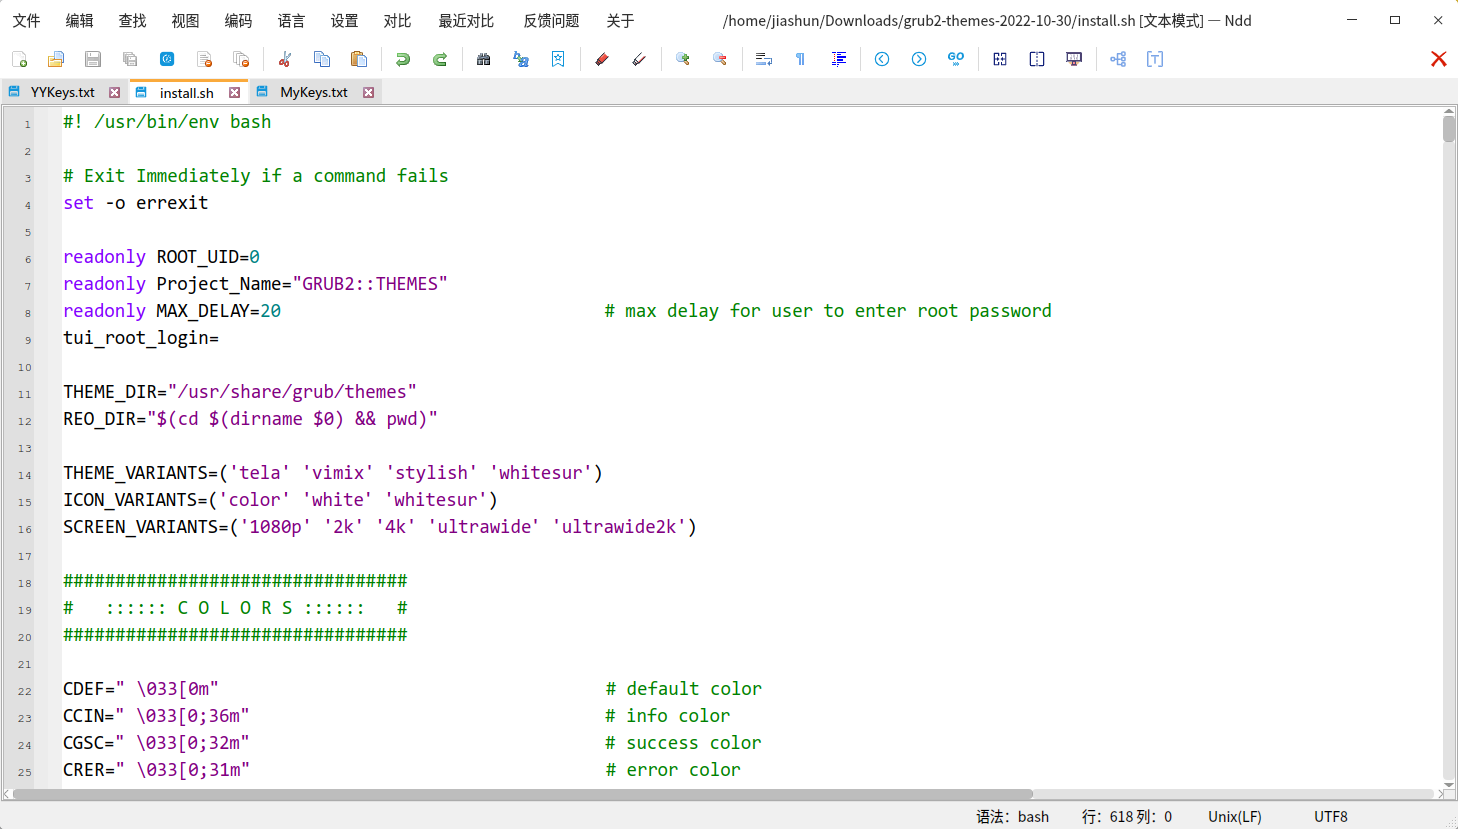Switch to the YYKeys.txt tab

[62, 93]
